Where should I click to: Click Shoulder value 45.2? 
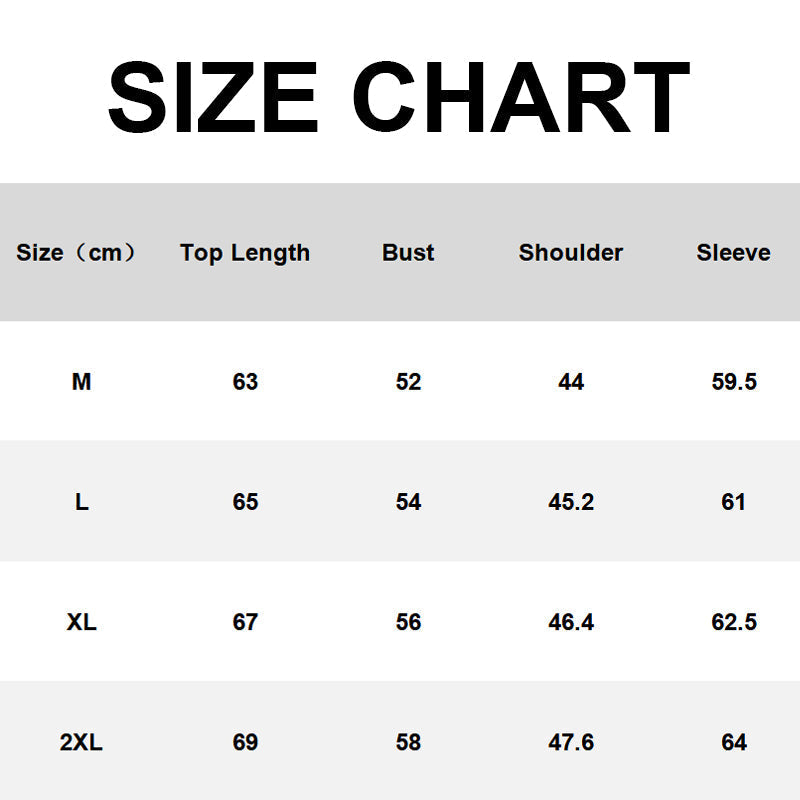pyautogui.click(x=571, y=502)
